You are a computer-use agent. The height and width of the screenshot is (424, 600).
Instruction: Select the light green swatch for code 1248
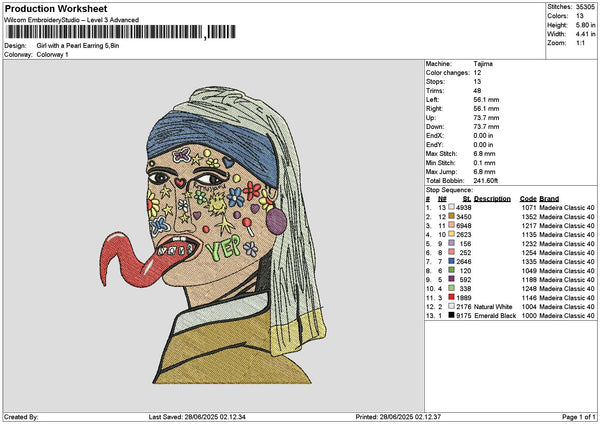coord(452,289)
